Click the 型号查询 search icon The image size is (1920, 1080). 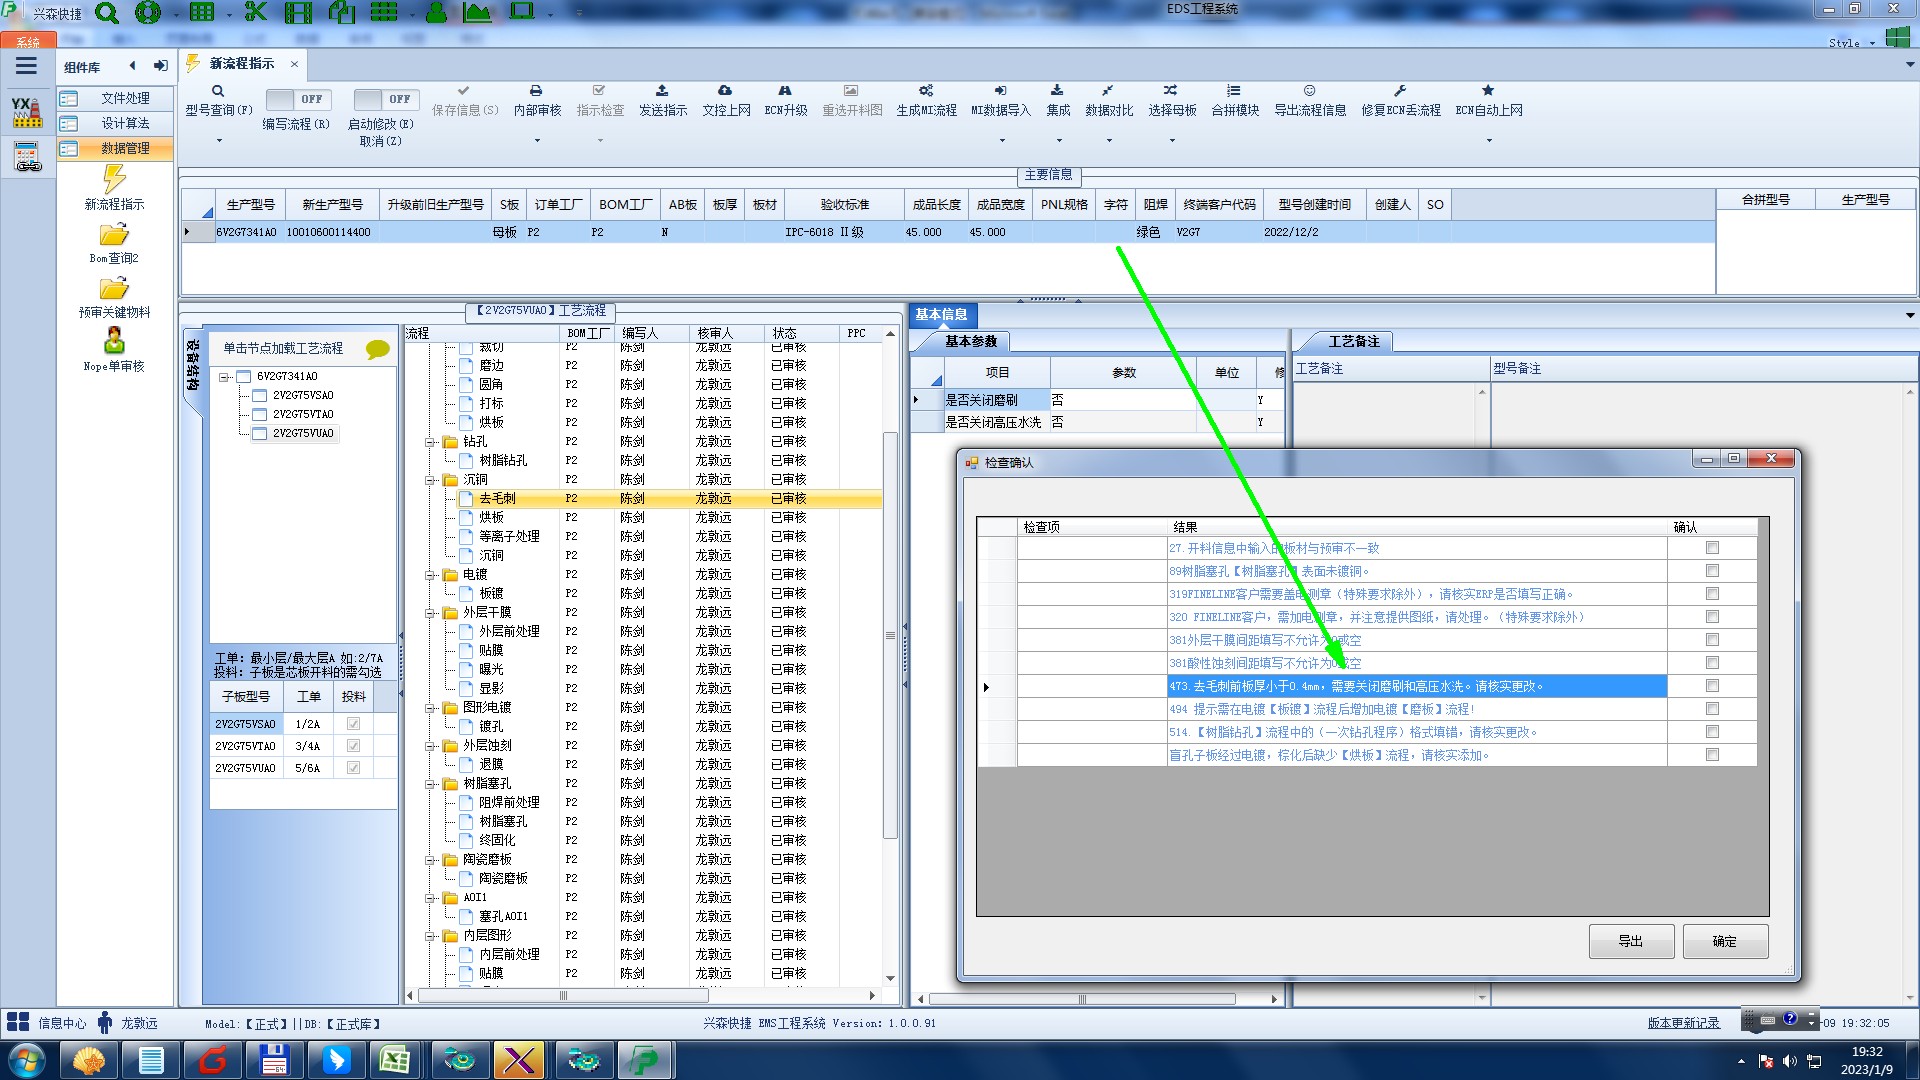(x=218, y=91)
